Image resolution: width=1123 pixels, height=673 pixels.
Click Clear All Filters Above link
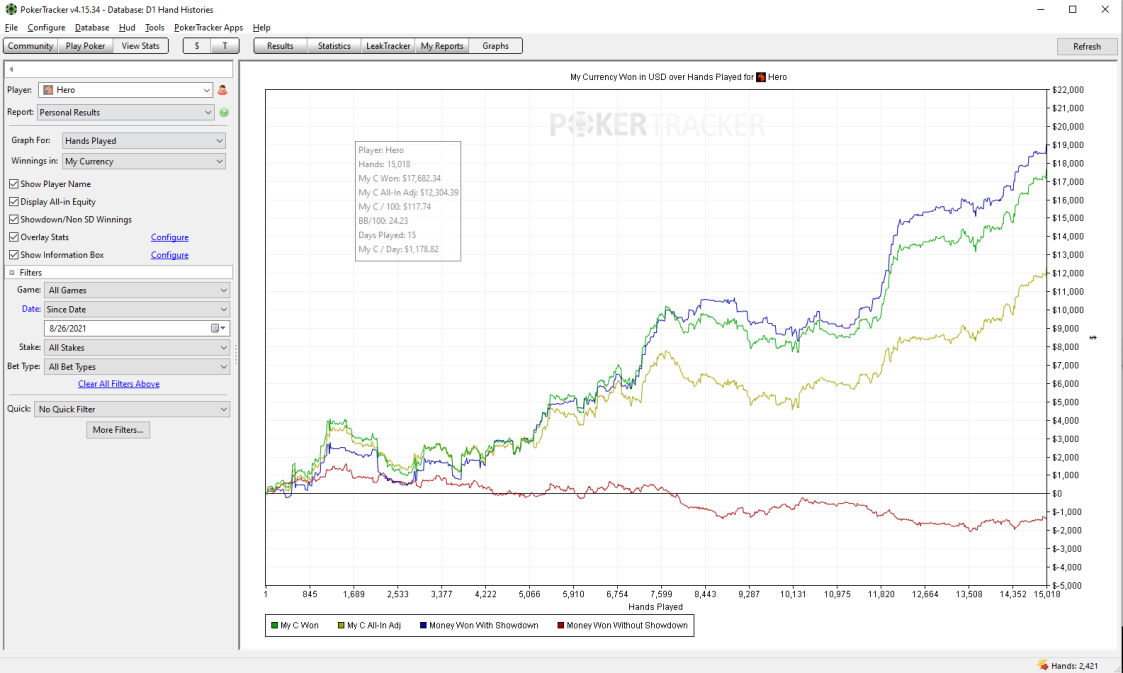point(119,384)
